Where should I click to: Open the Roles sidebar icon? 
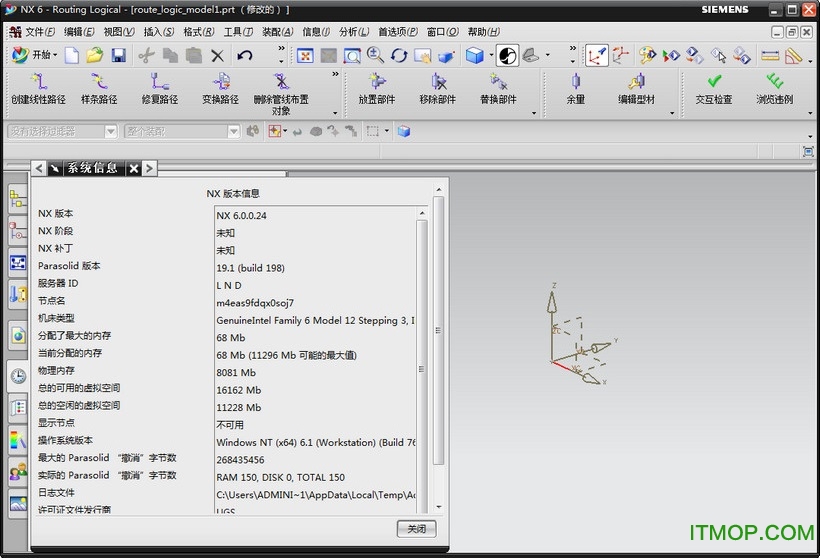(18, 472)
